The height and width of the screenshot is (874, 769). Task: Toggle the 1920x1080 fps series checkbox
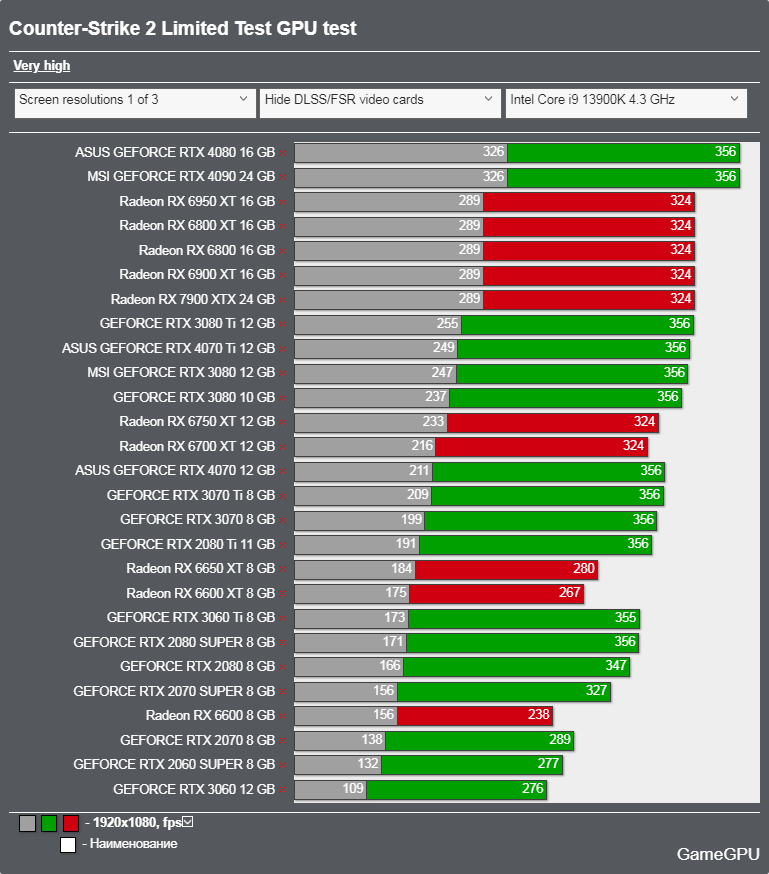point(188,822)
